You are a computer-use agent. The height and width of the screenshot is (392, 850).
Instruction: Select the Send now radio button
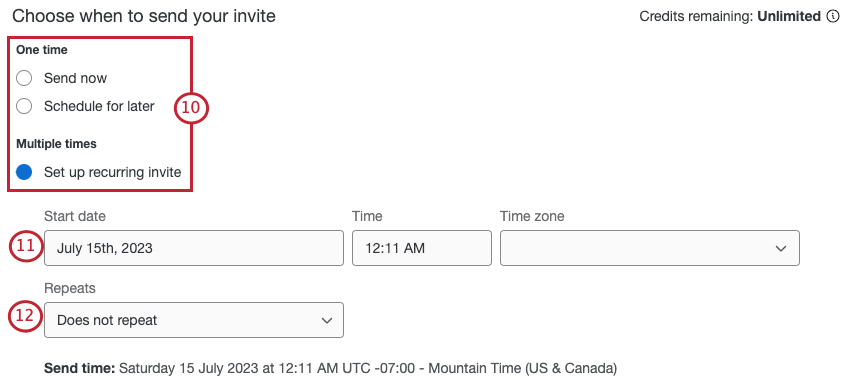[x=24, y=78]
